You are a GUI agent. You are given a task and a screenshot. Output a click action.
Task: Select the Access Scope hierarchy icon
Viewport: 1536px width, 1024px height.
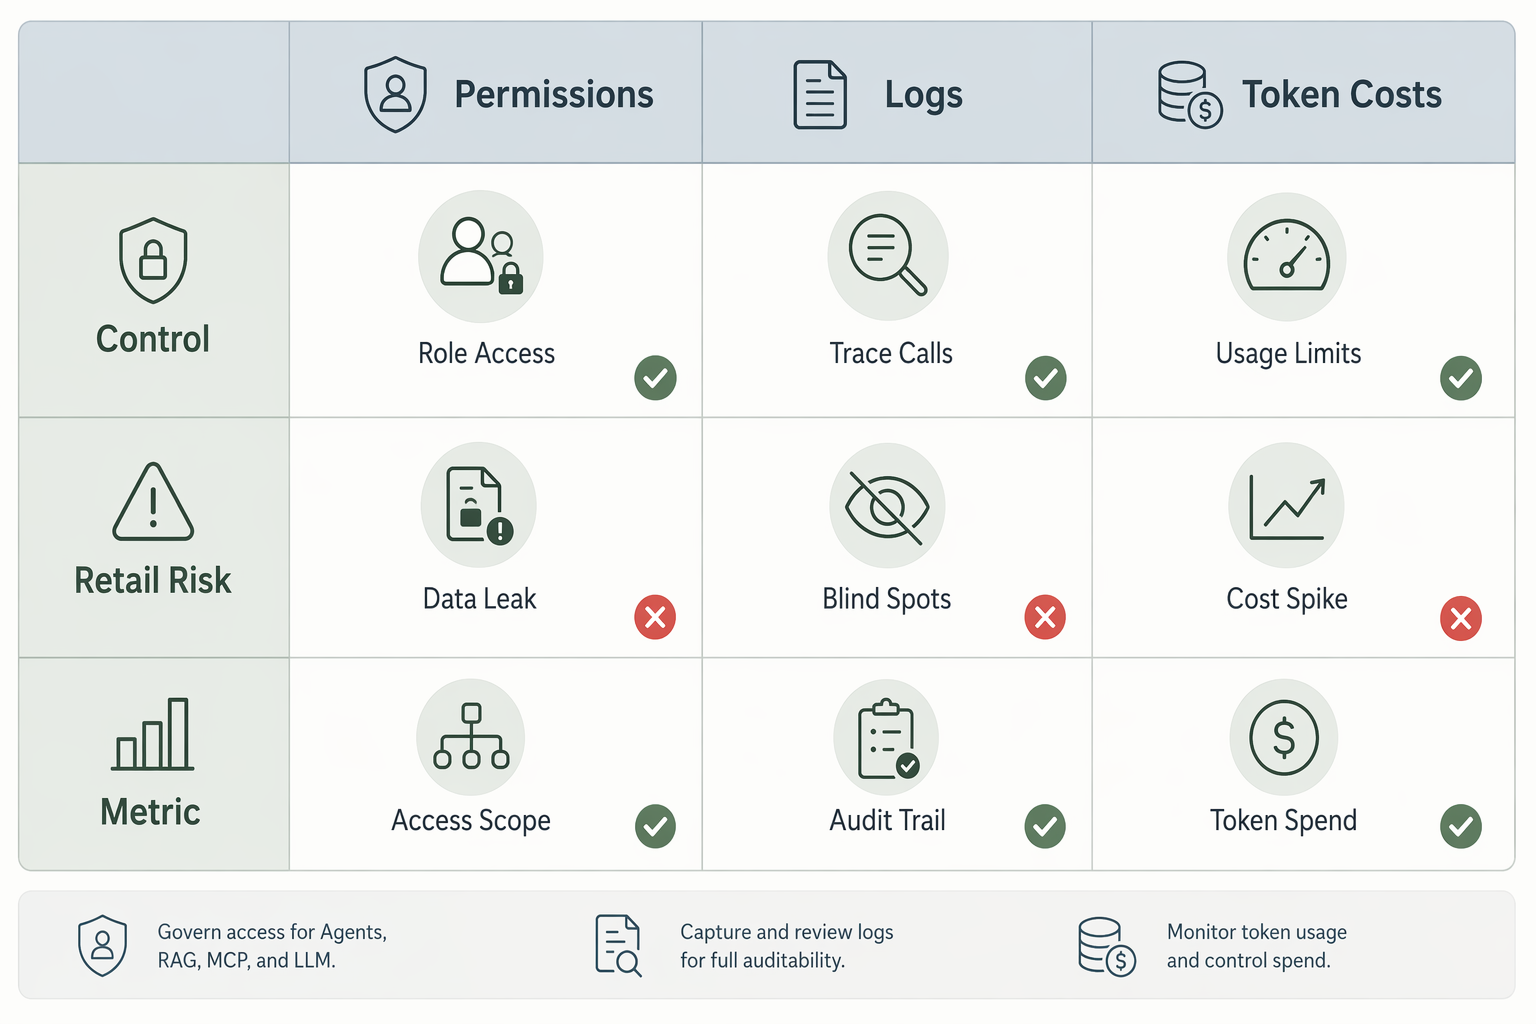(x=471, y=738)
